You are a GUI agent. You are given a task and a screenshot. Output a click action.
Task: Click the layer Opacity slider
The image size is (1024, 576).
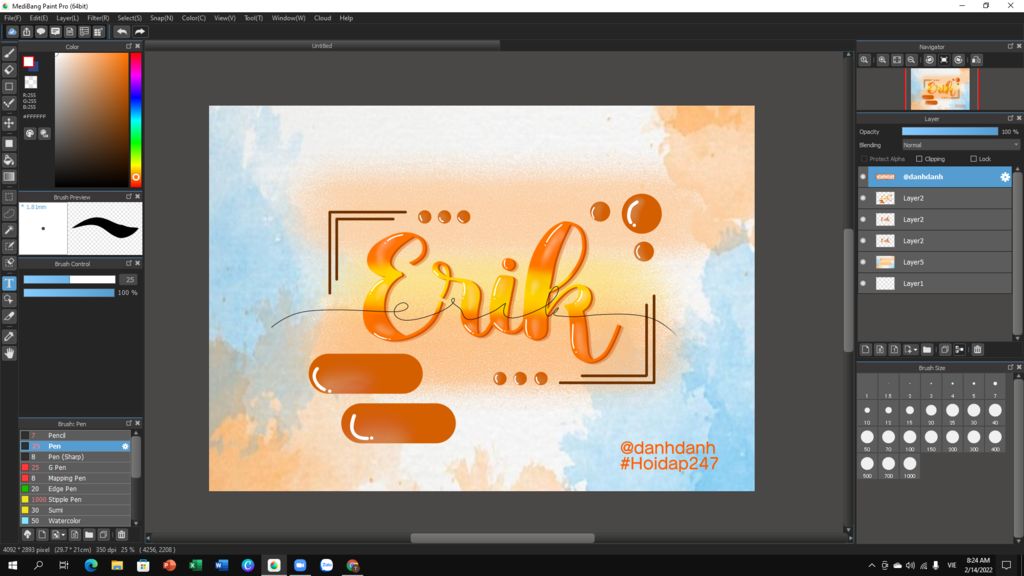(950, 131)
